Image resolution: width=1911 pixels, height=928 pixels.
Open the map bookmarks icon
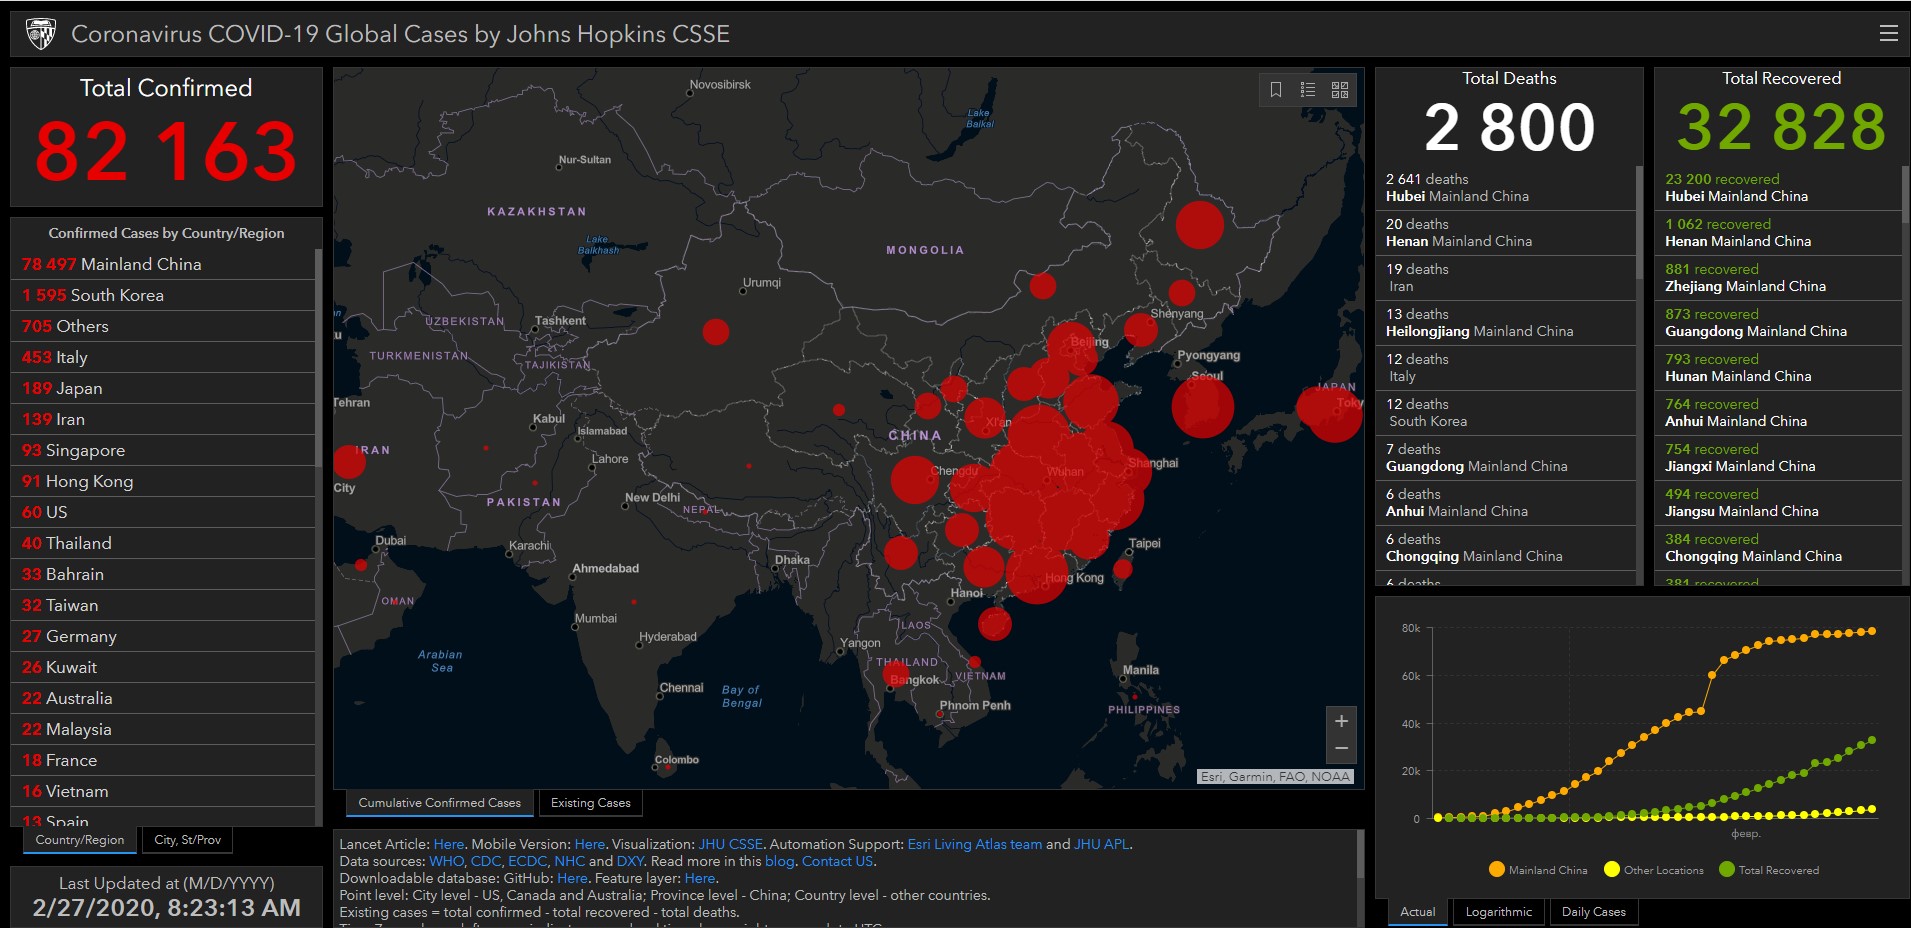1276,90
